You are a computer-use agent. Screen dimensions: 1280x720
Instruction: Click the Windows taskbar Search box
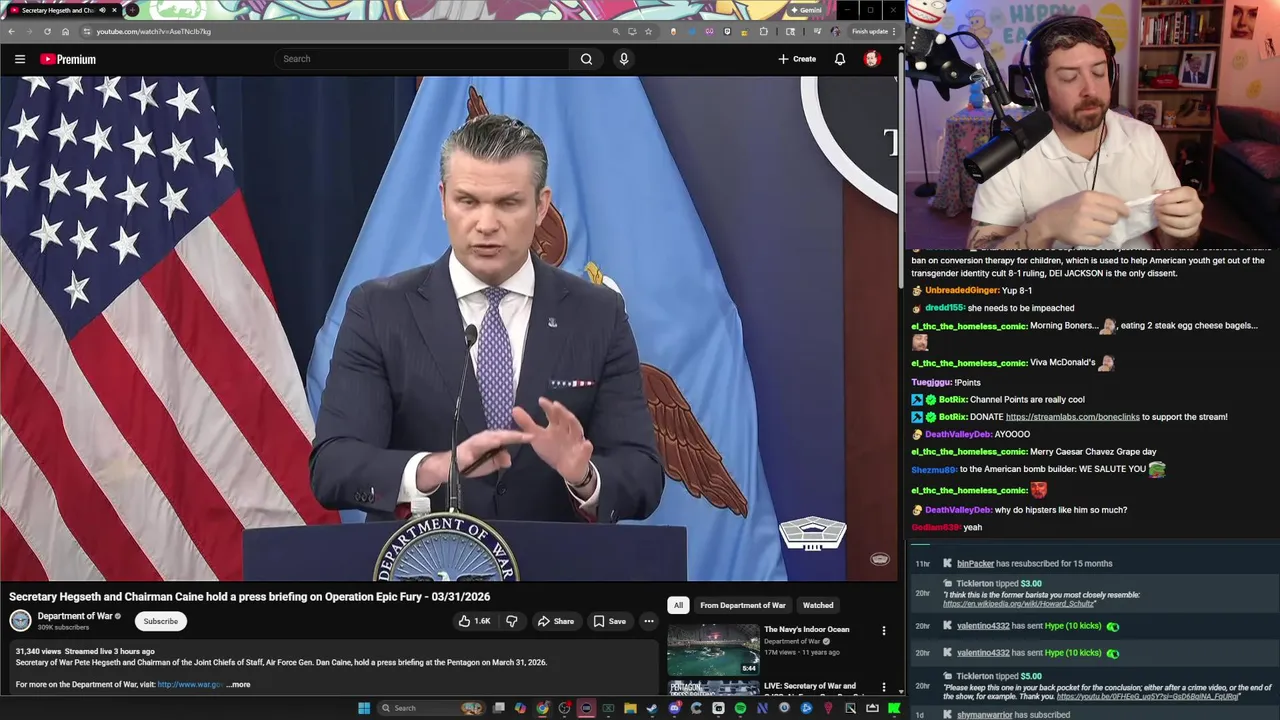click(x=431, y=708)
